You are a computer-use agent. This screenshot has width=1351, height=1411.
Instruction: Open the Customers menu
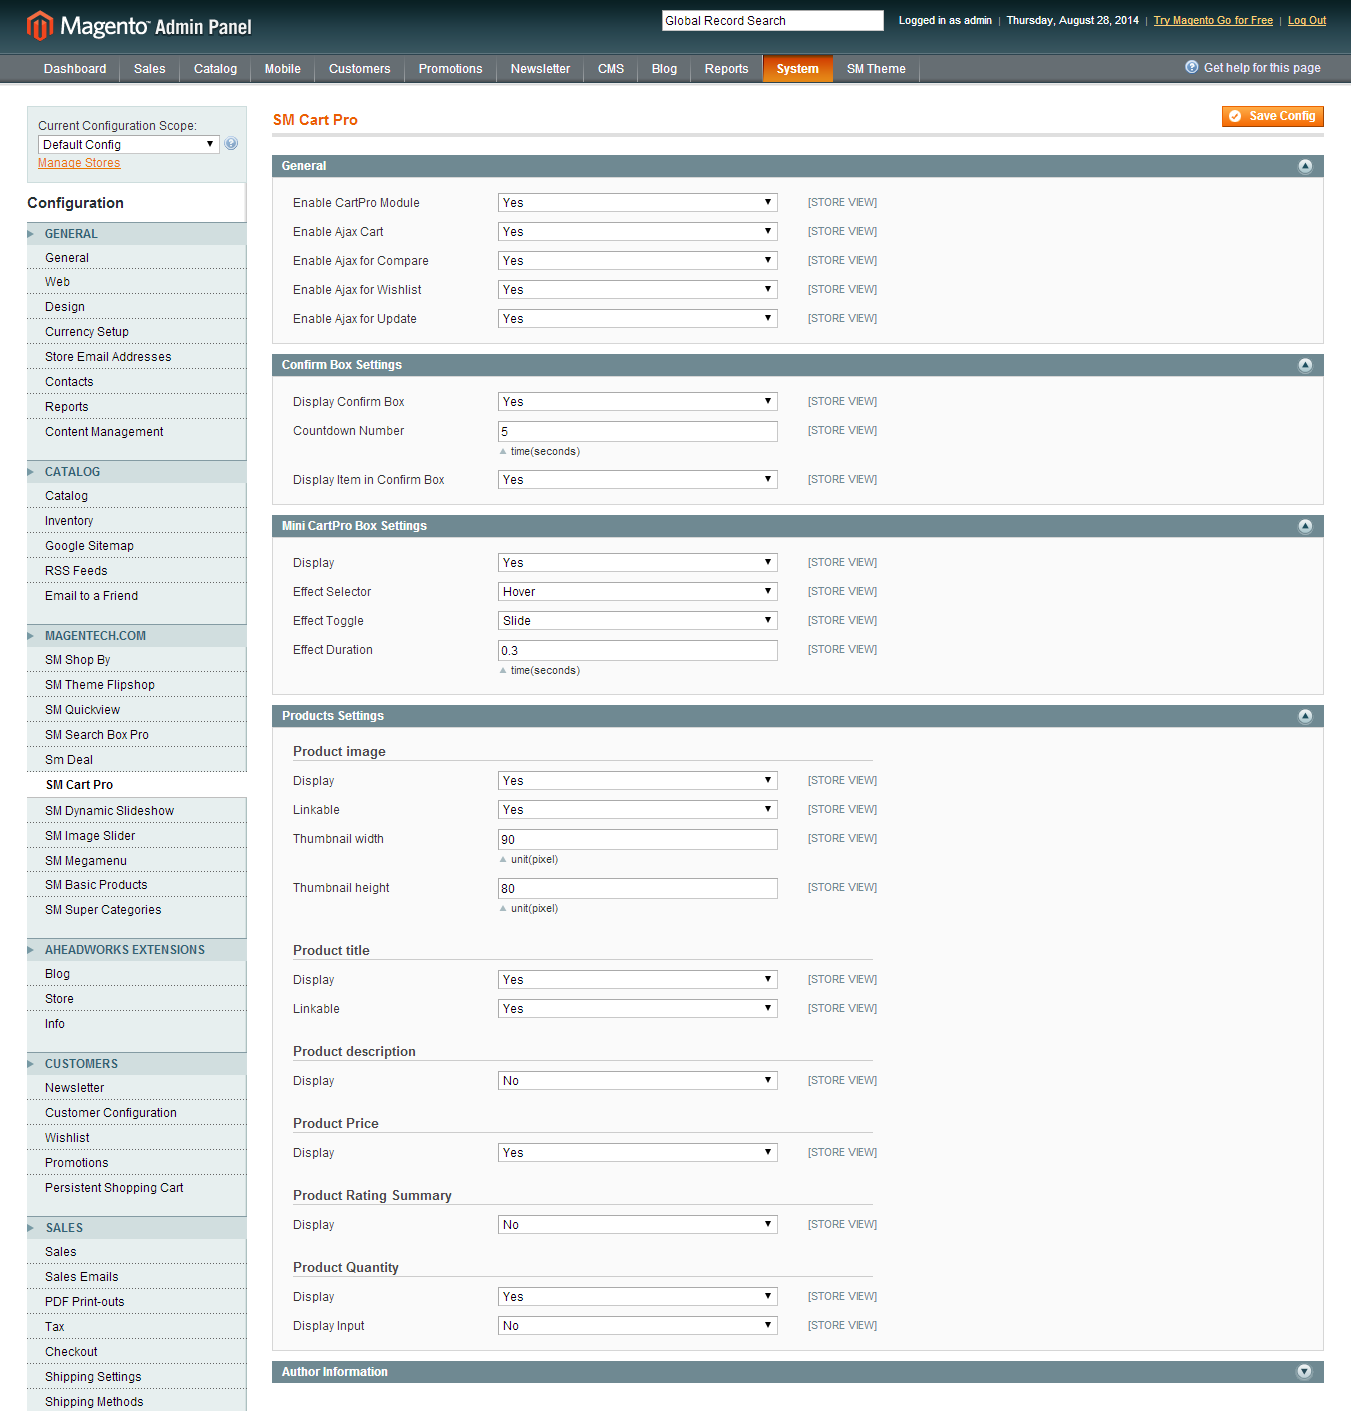359,69
